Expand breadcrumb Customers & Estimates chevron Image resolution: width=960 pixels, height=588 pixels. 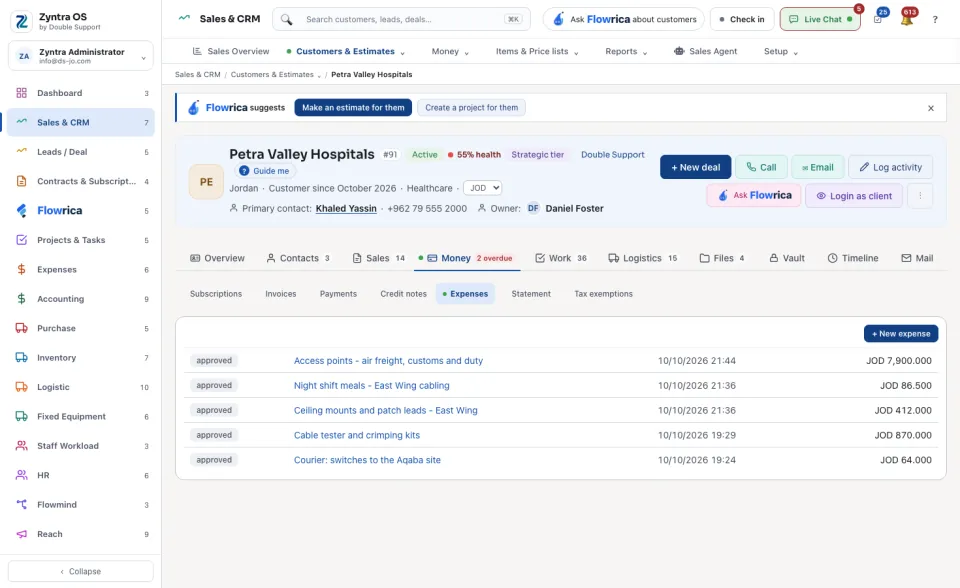pos(319,75)
